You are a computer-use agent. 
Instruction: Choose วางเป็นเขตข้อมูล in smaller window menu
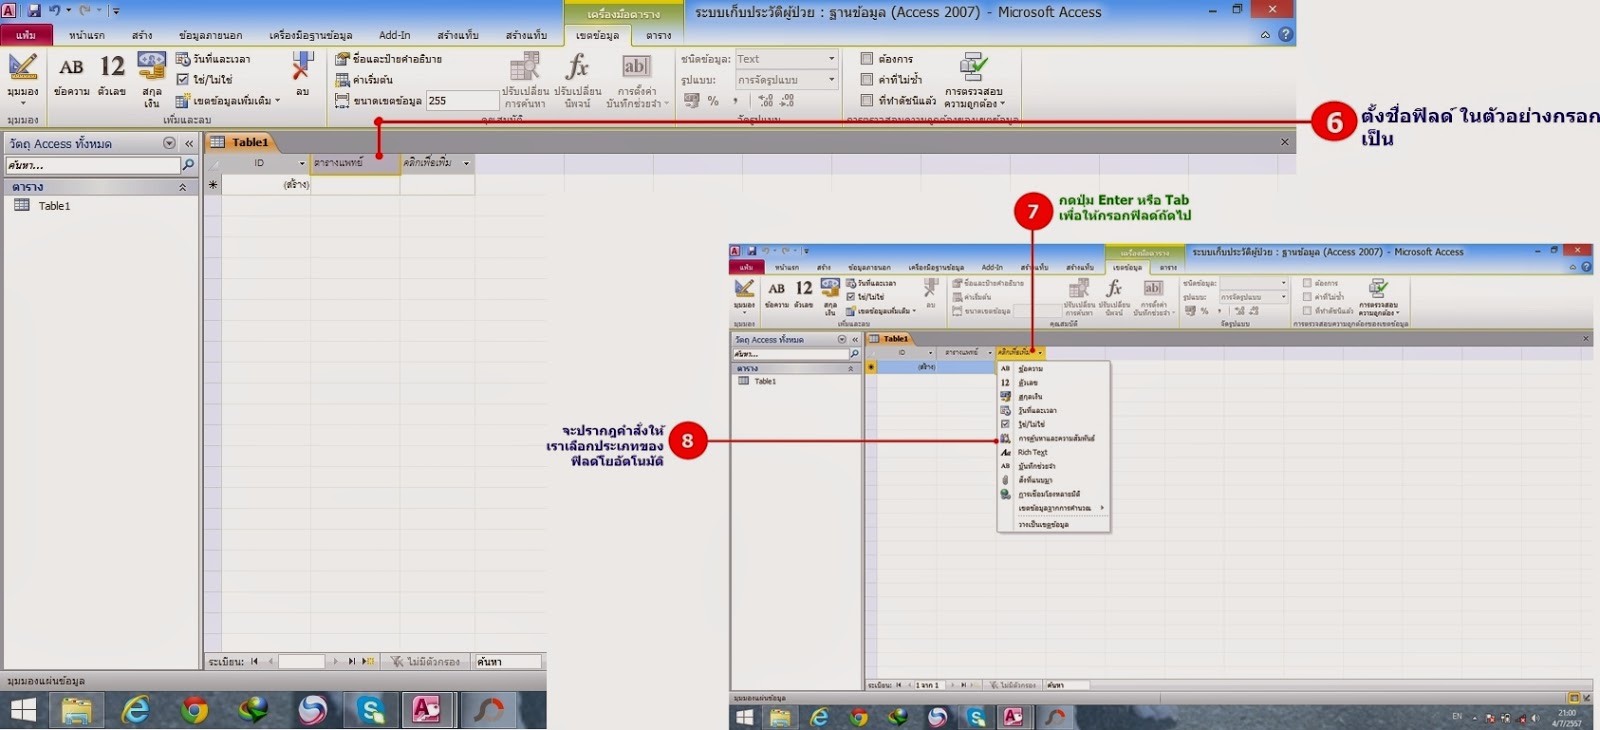pos(1054,524)
